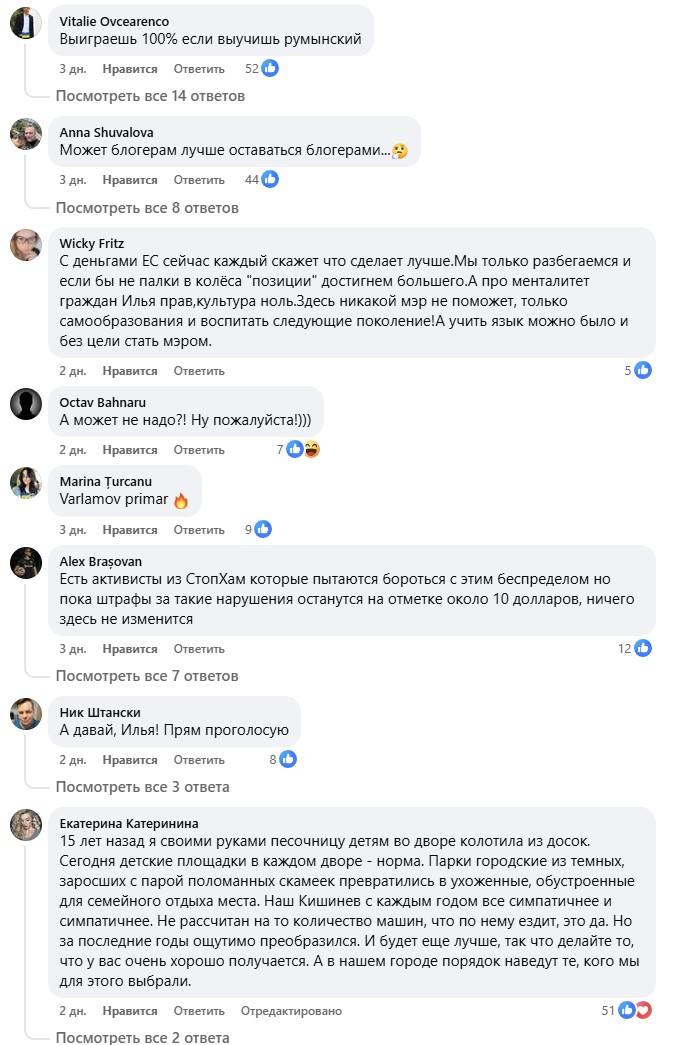This screenshot has width=694, height=1045.
Task: Expand 'Посмотреть все 8 ответов' replies
Action: (147, 207)
